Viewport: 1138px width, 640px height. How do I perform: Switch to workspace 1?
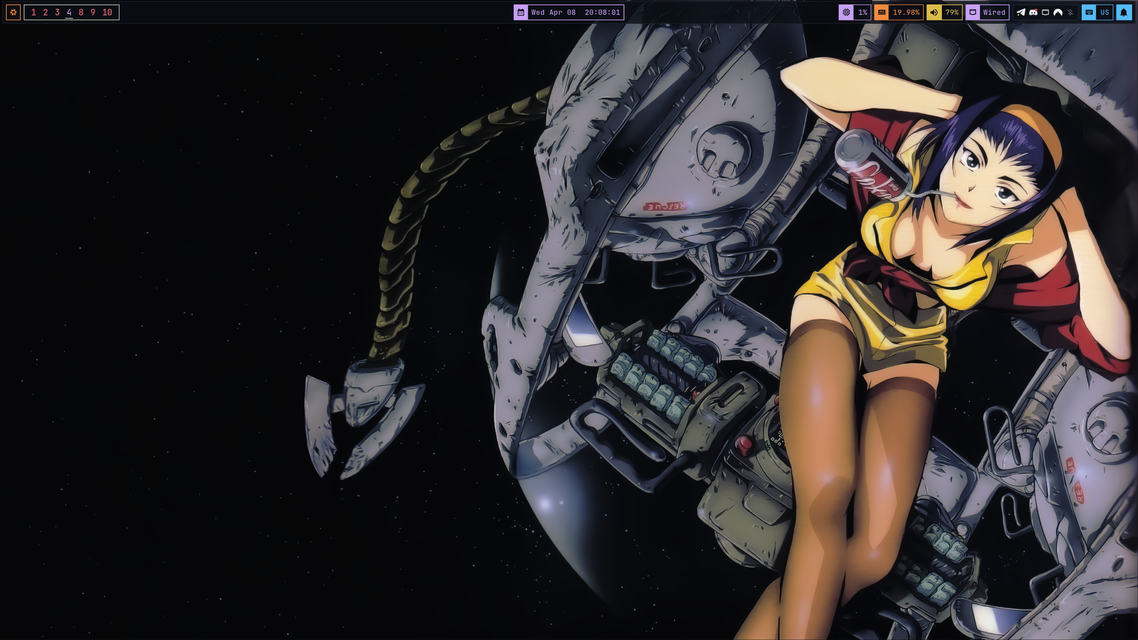pyautogui.click(x=33, y=12)
